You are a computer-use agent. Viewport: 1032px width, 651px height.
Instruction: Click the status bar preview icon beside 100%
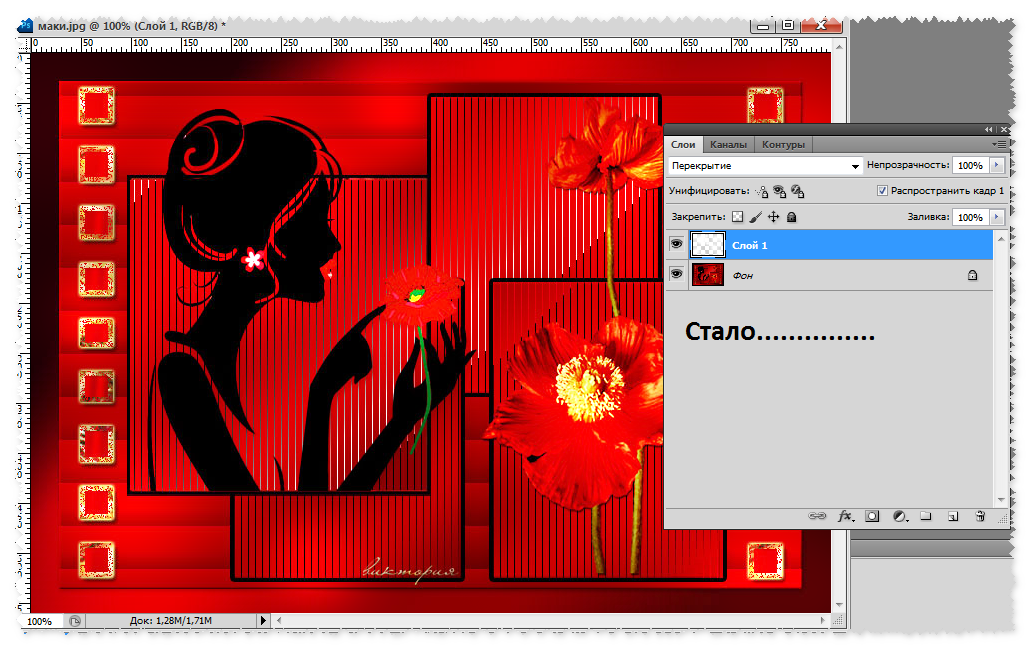pyautogui.click(x=75, y=621)
